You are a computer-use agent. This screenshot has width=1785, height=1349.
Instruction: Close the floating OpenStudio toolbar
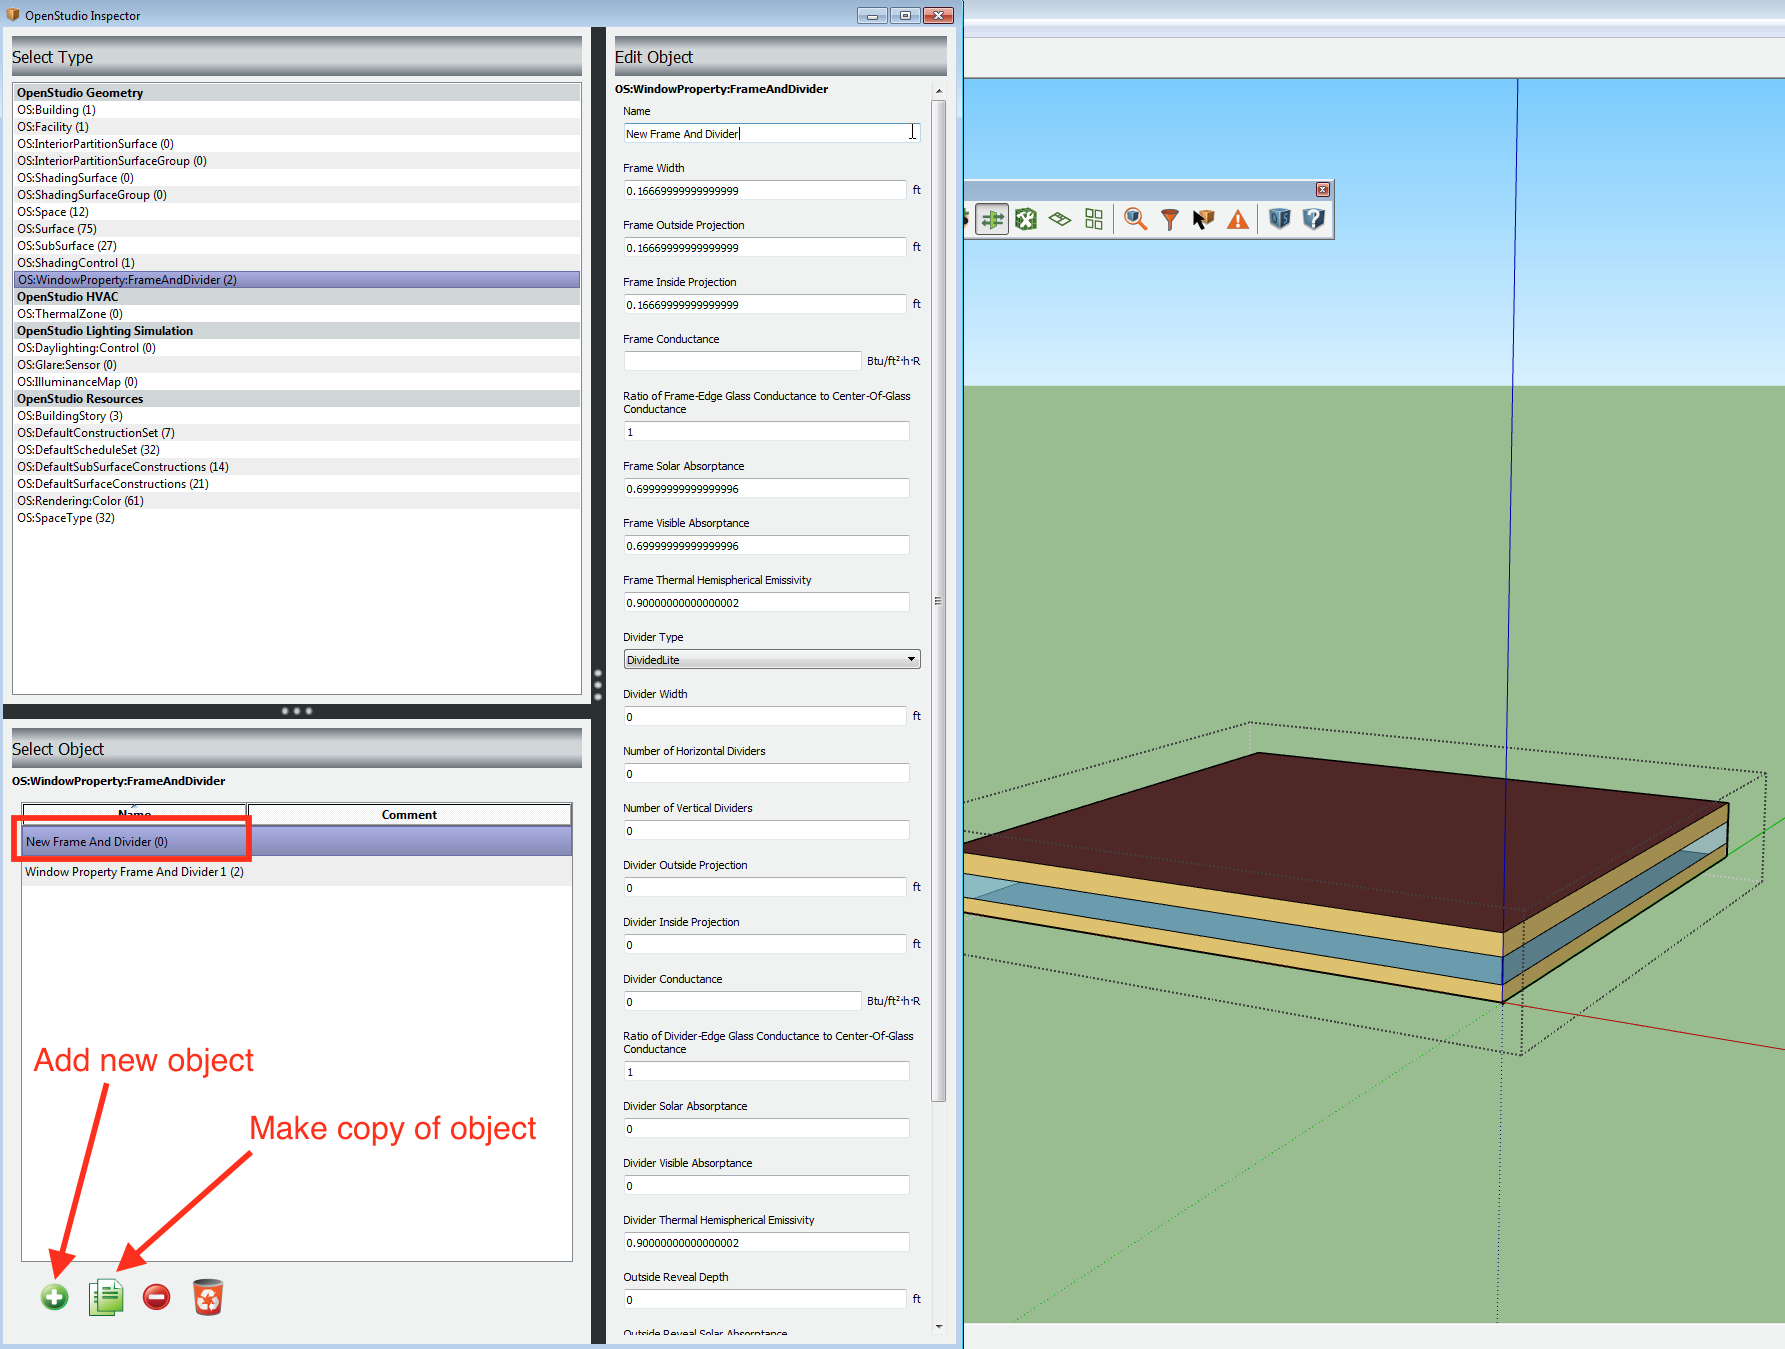[x=1322, y=190]
